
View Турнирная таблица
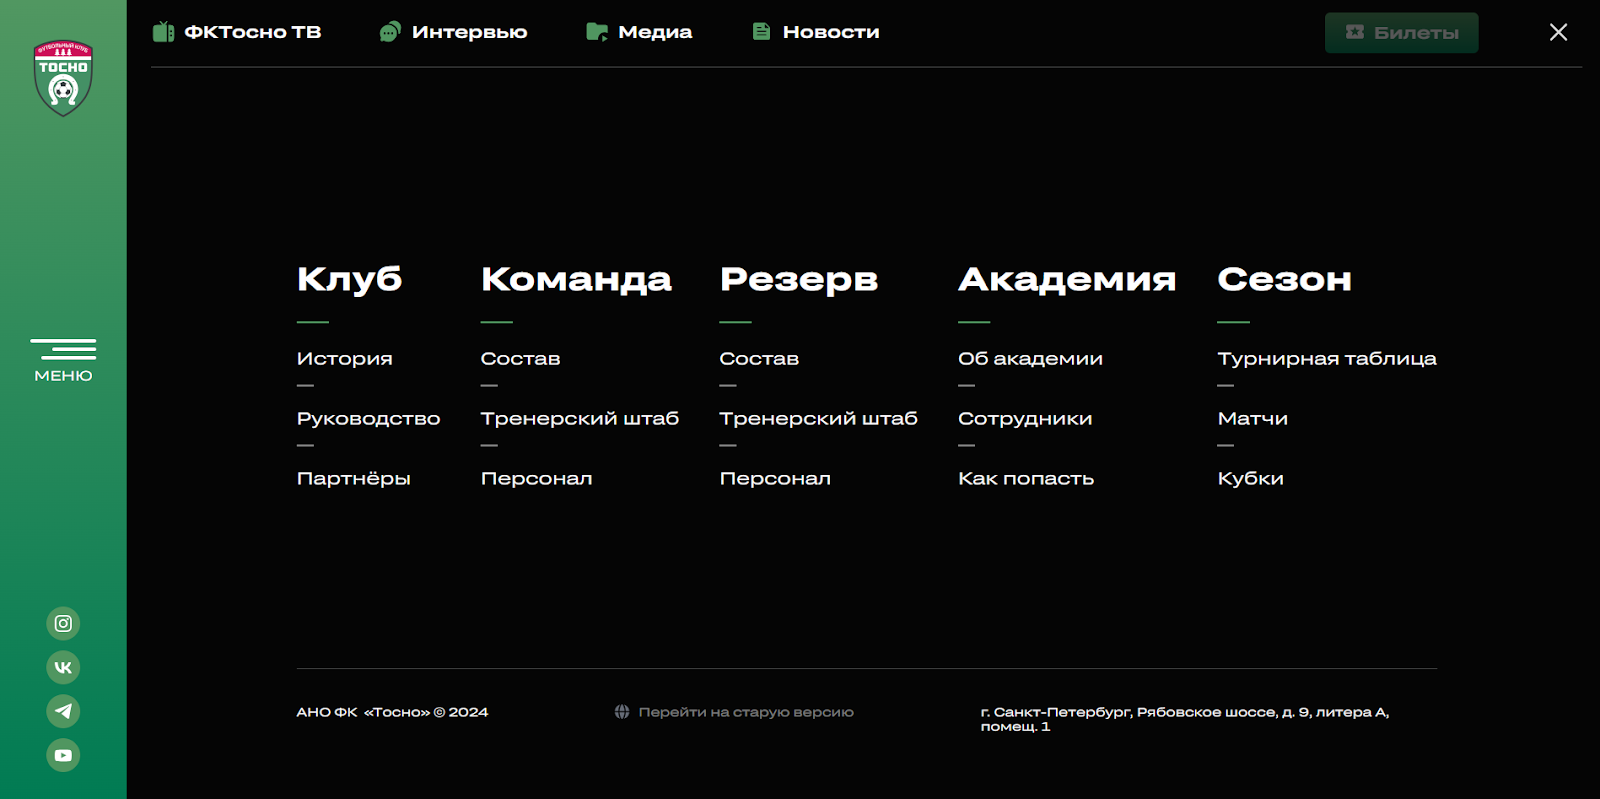(1326, 359)
